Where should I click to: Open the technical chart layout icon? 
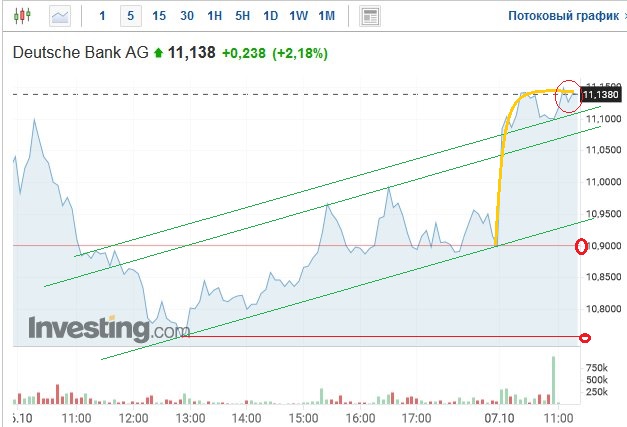370,16
